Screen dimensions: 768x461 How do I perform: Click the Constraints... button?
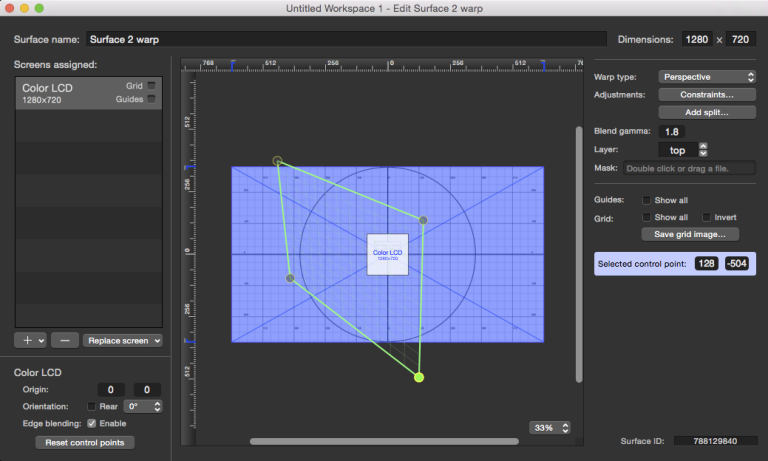click(706, 94)
